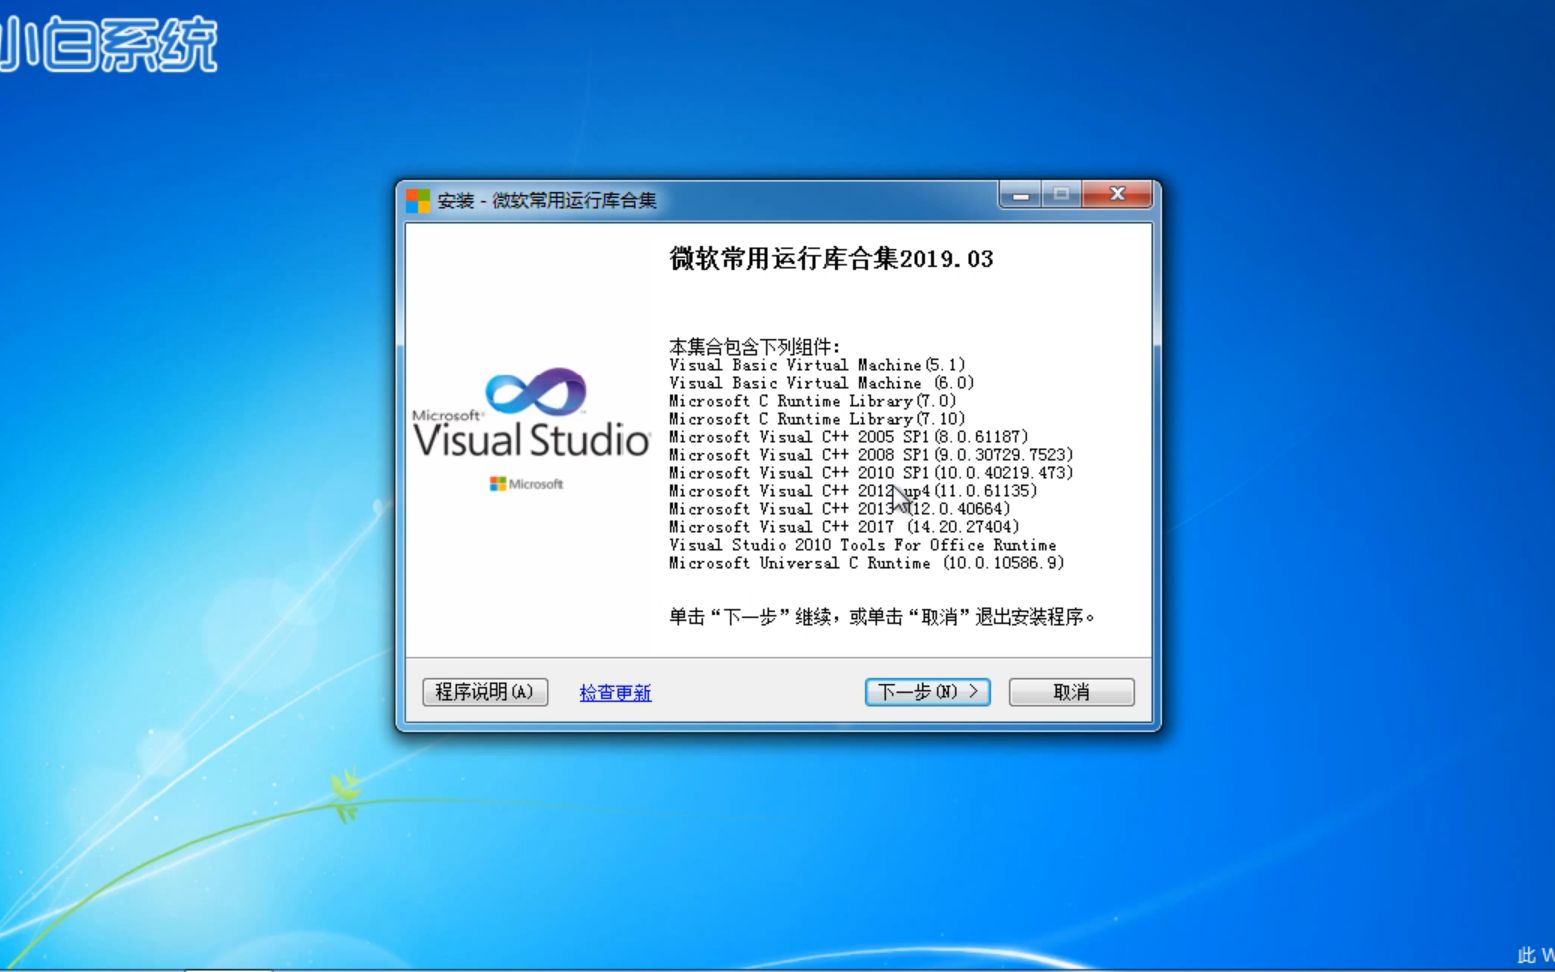
Task: Open 程序说明(A) program description
Action: pyautogui.click(x=485, y=692)
